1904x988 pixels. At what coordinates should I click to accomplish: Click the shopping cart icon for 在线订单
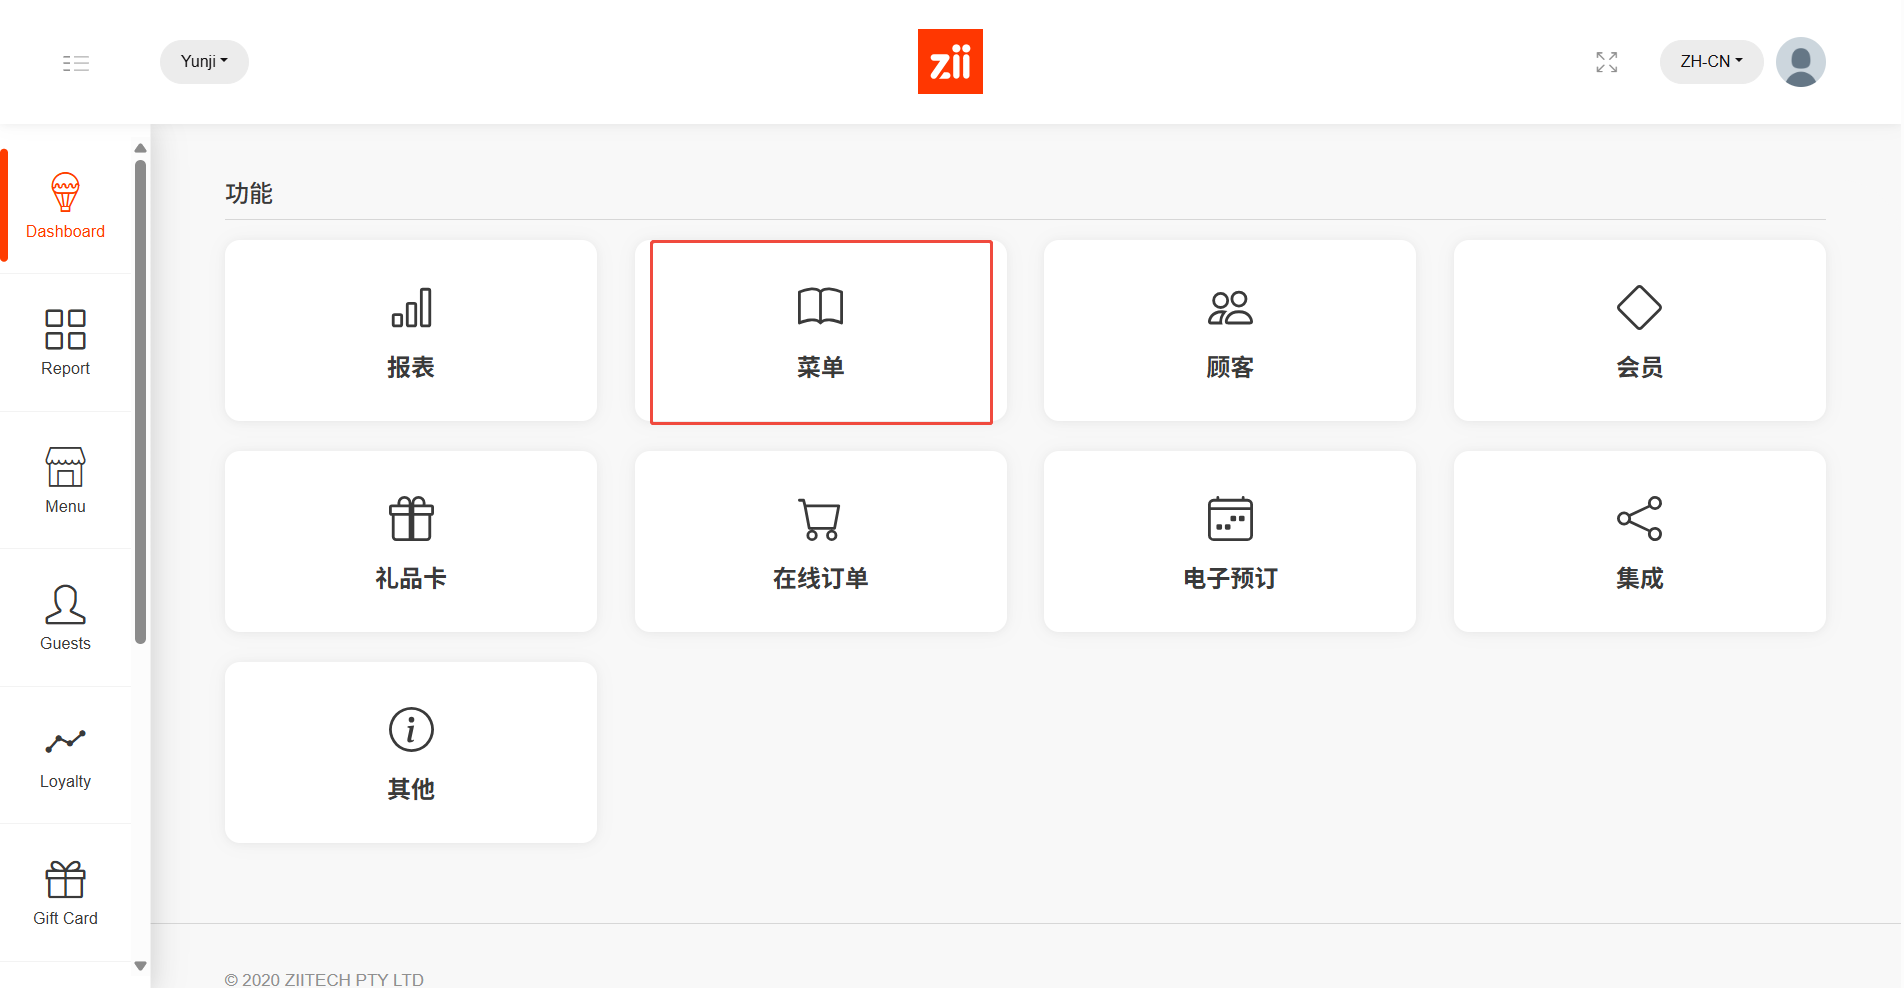820,519
